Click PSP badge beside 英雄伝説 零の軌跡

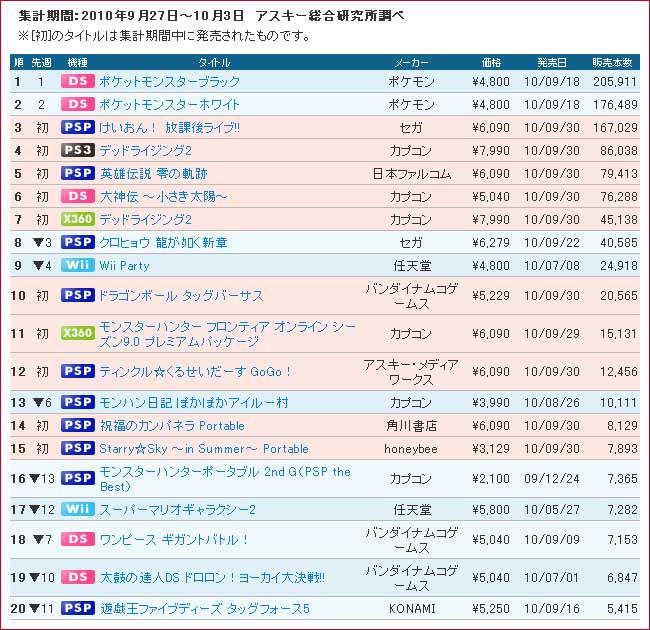tap(78, 173)
